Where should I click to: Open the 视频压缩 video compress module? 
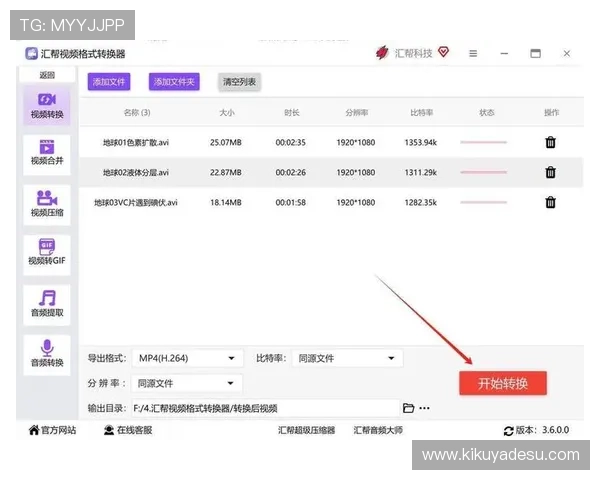[47, 205]
